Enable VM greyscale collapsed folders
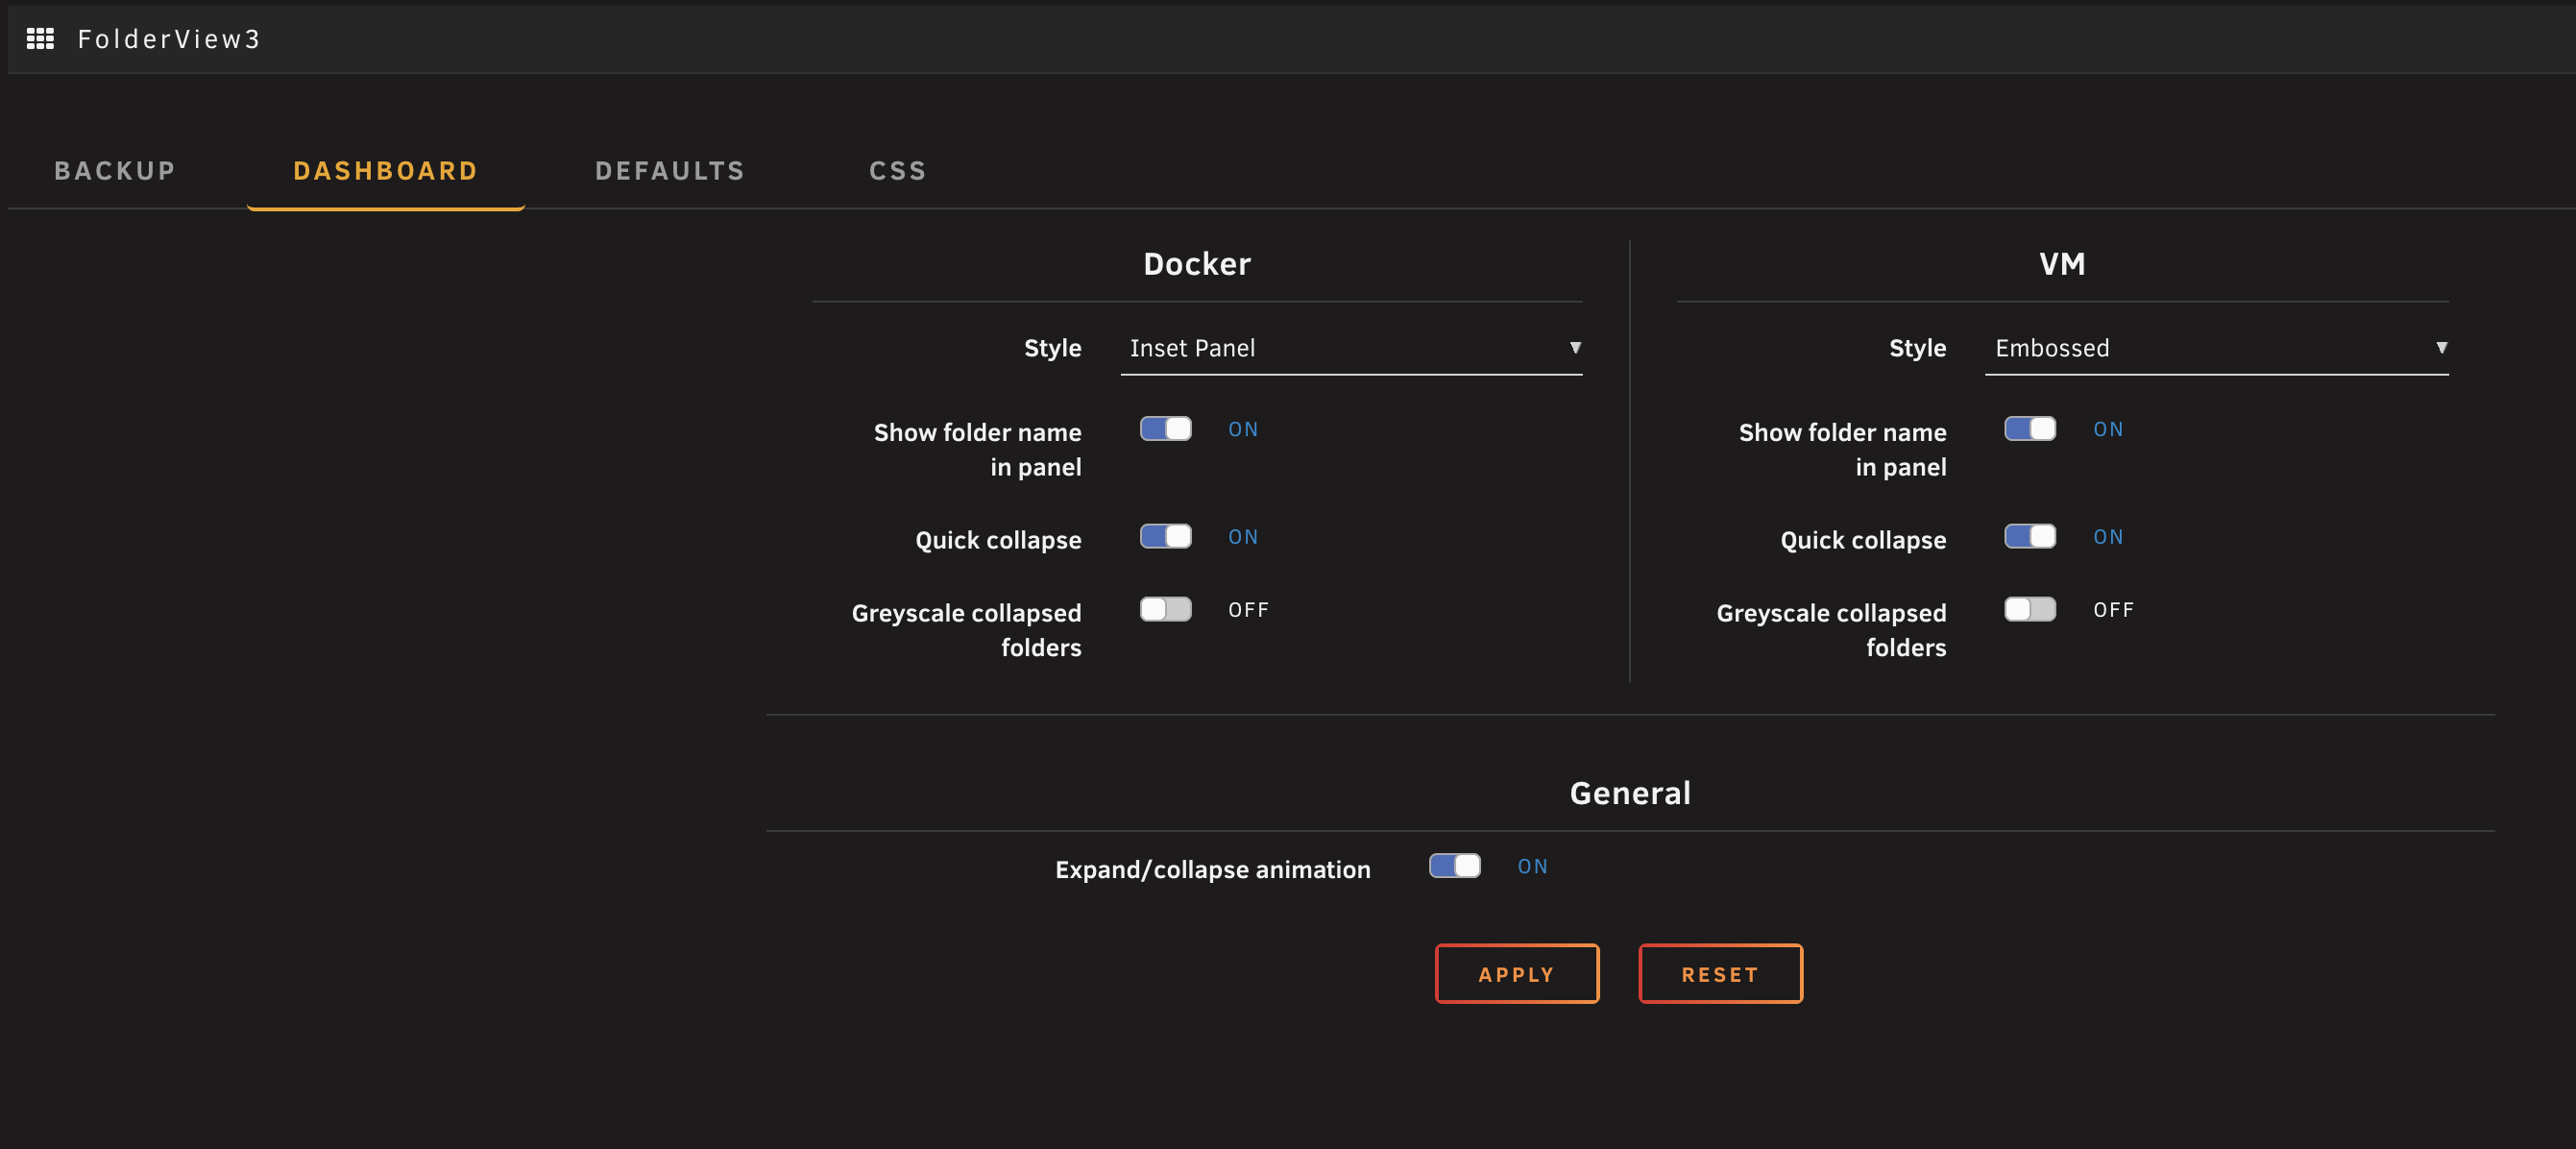2576x1149 pixels. click(2030, 610)
